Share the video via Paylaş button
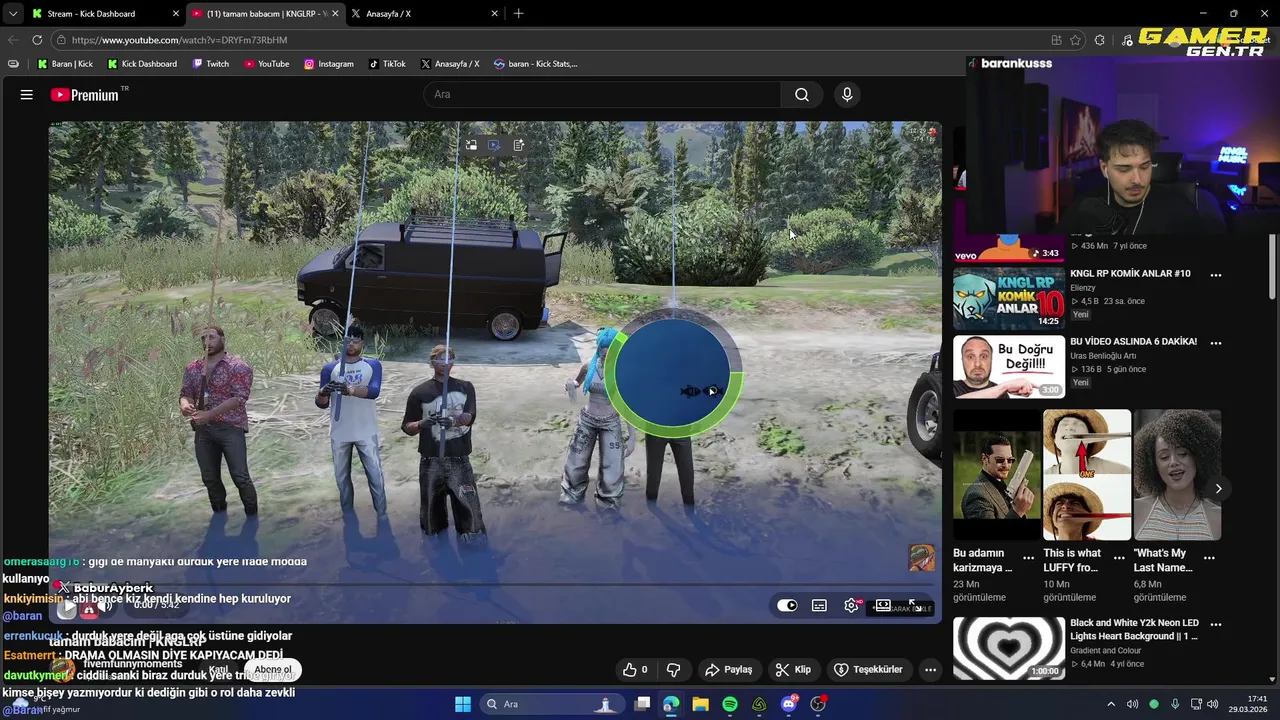This screenshot has height=720, width=1280. 728,670
